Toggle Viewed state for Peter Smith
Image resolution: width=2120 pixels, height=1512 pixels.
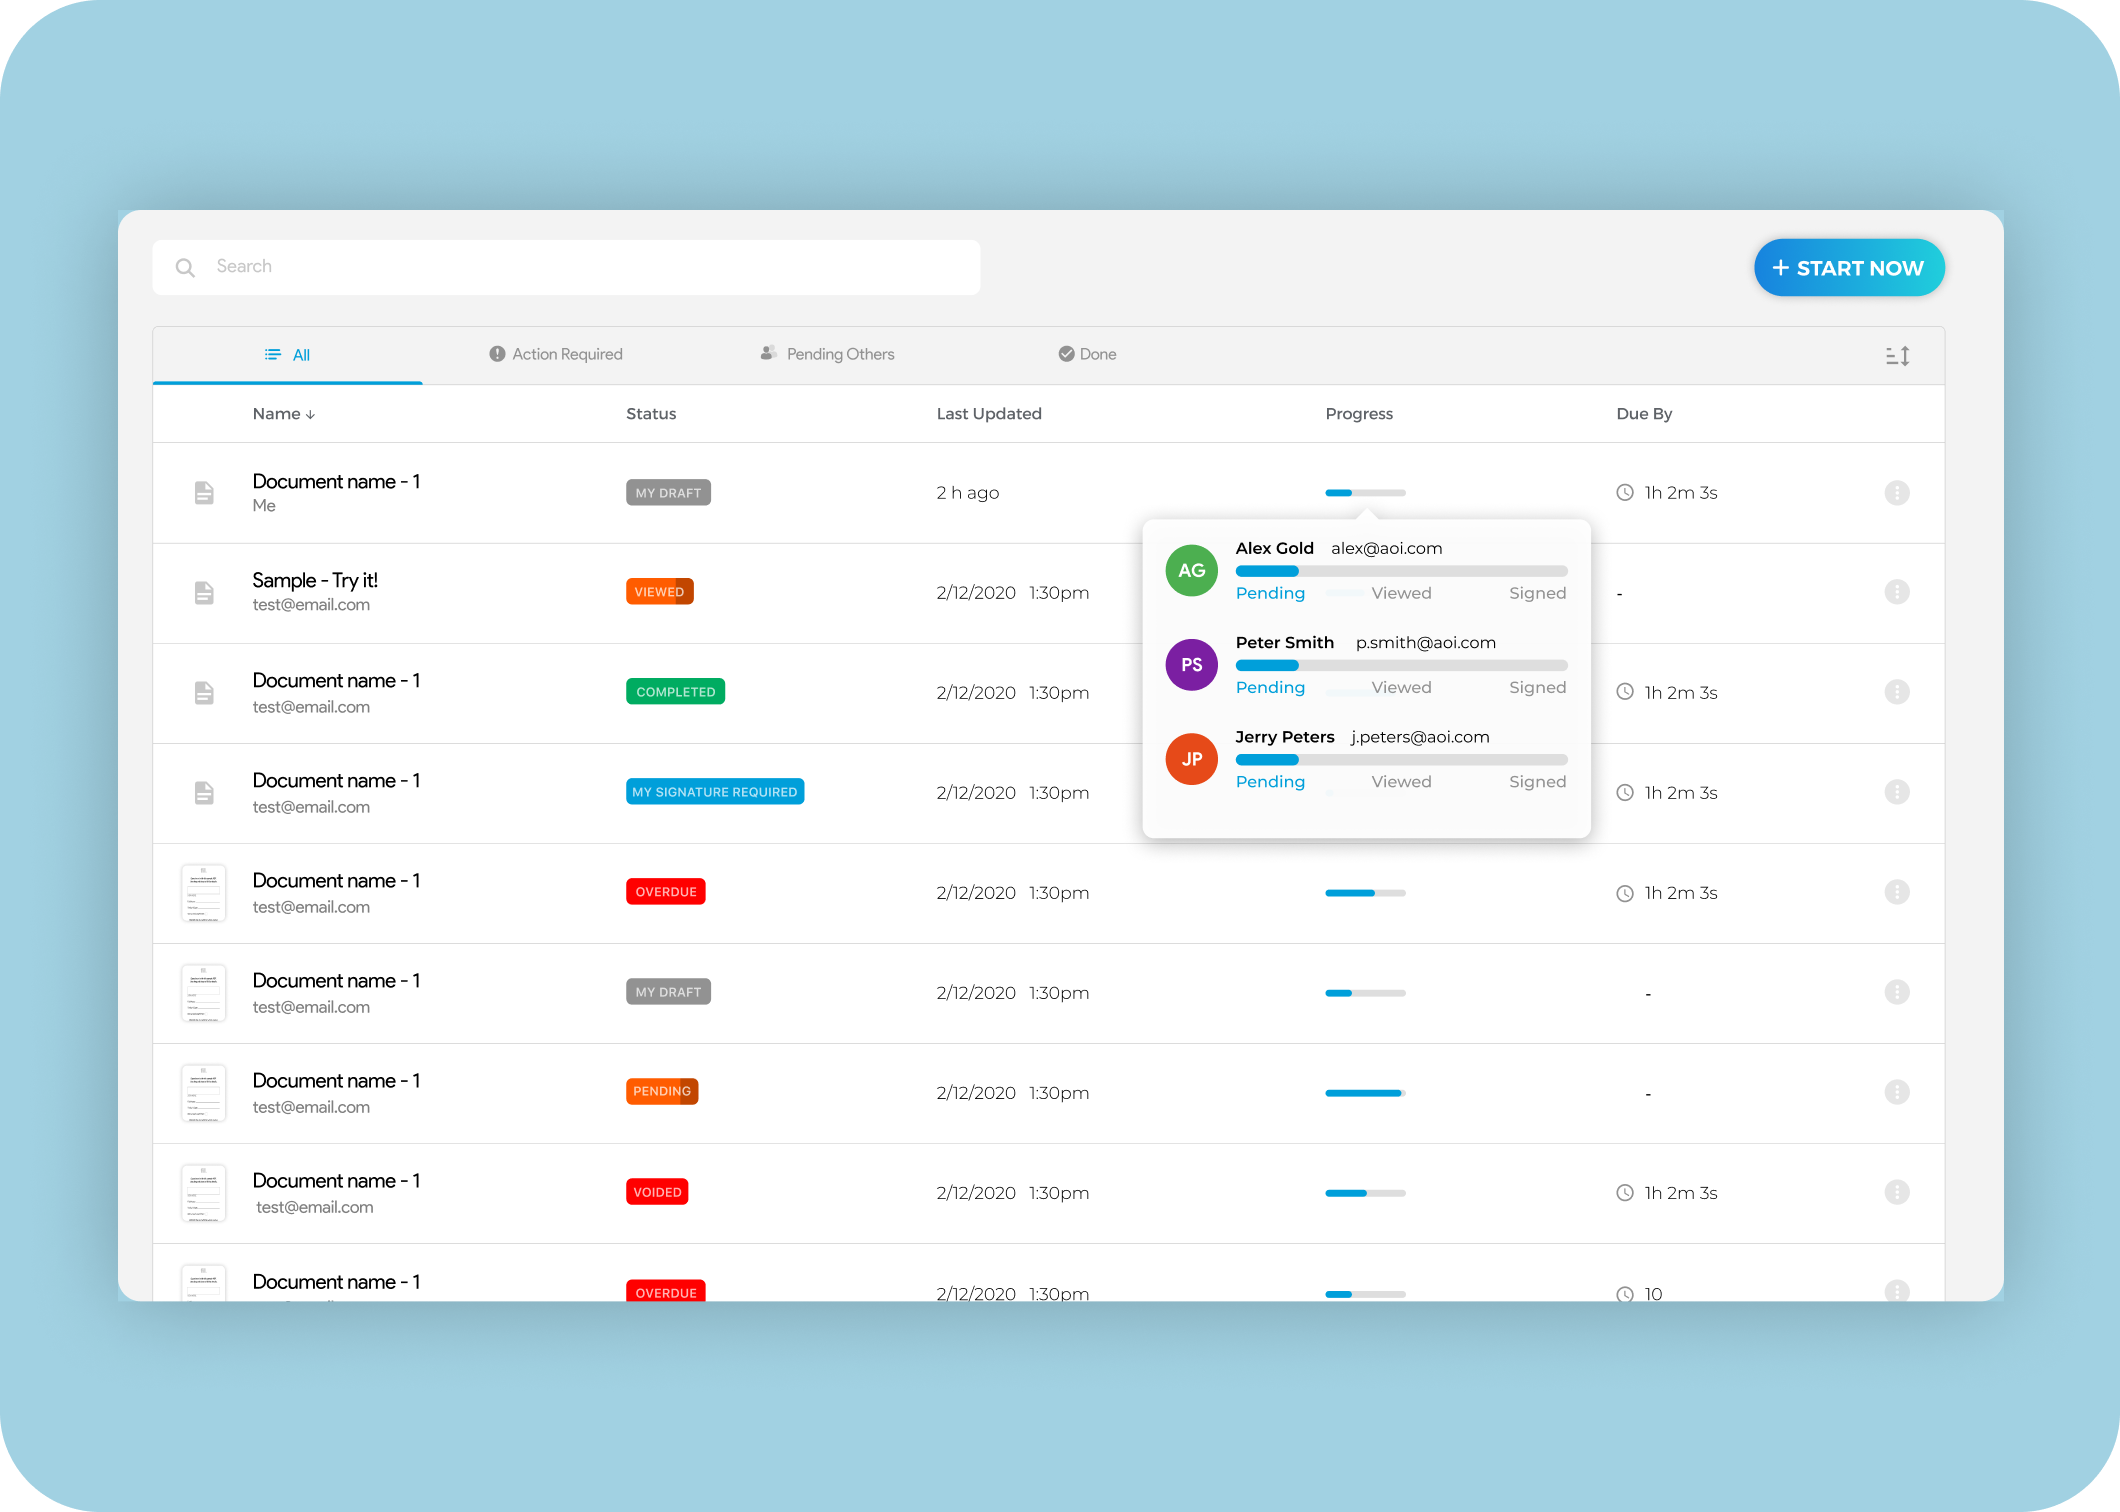pyautogui.click(x=1401, y=687)
